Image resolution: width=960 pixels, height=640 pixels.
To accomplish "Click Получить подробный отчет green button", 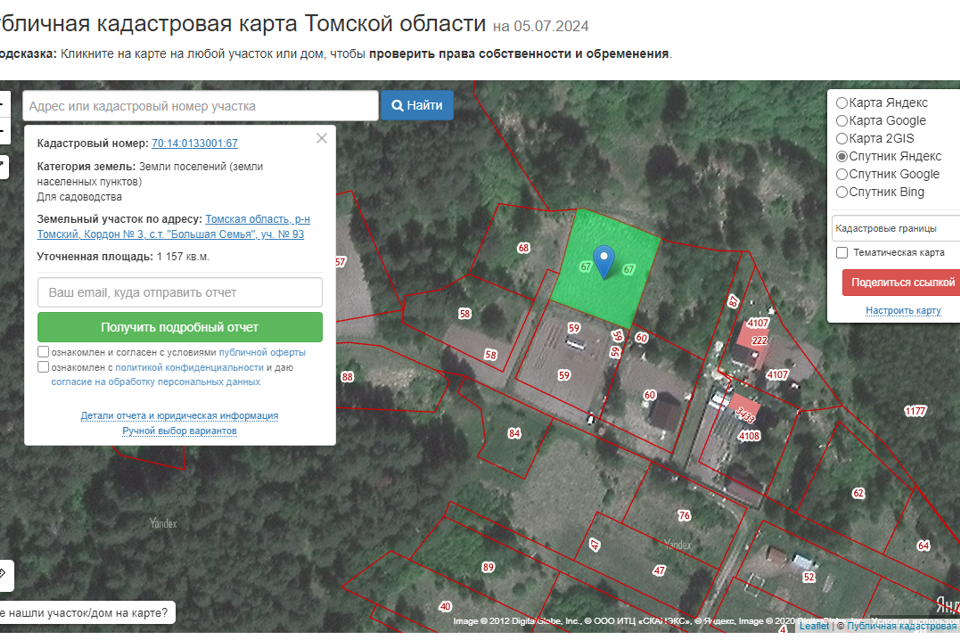I will point(180,327).
